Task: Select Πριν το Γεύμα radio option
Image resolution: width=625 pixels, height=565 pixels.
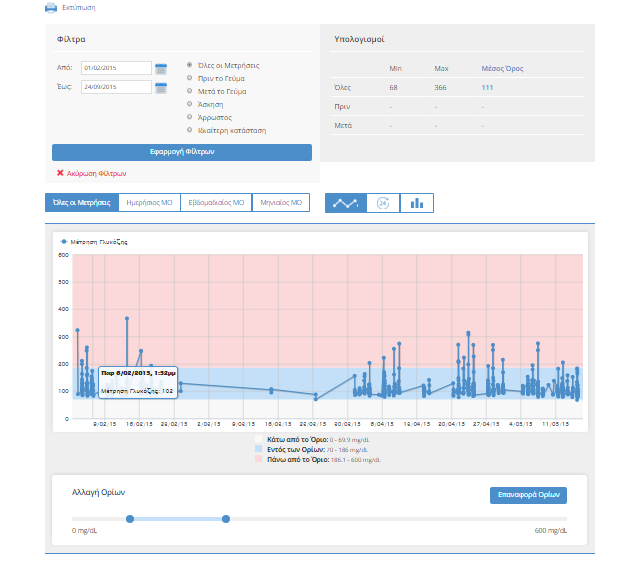Action: click(x=190, y=78)
